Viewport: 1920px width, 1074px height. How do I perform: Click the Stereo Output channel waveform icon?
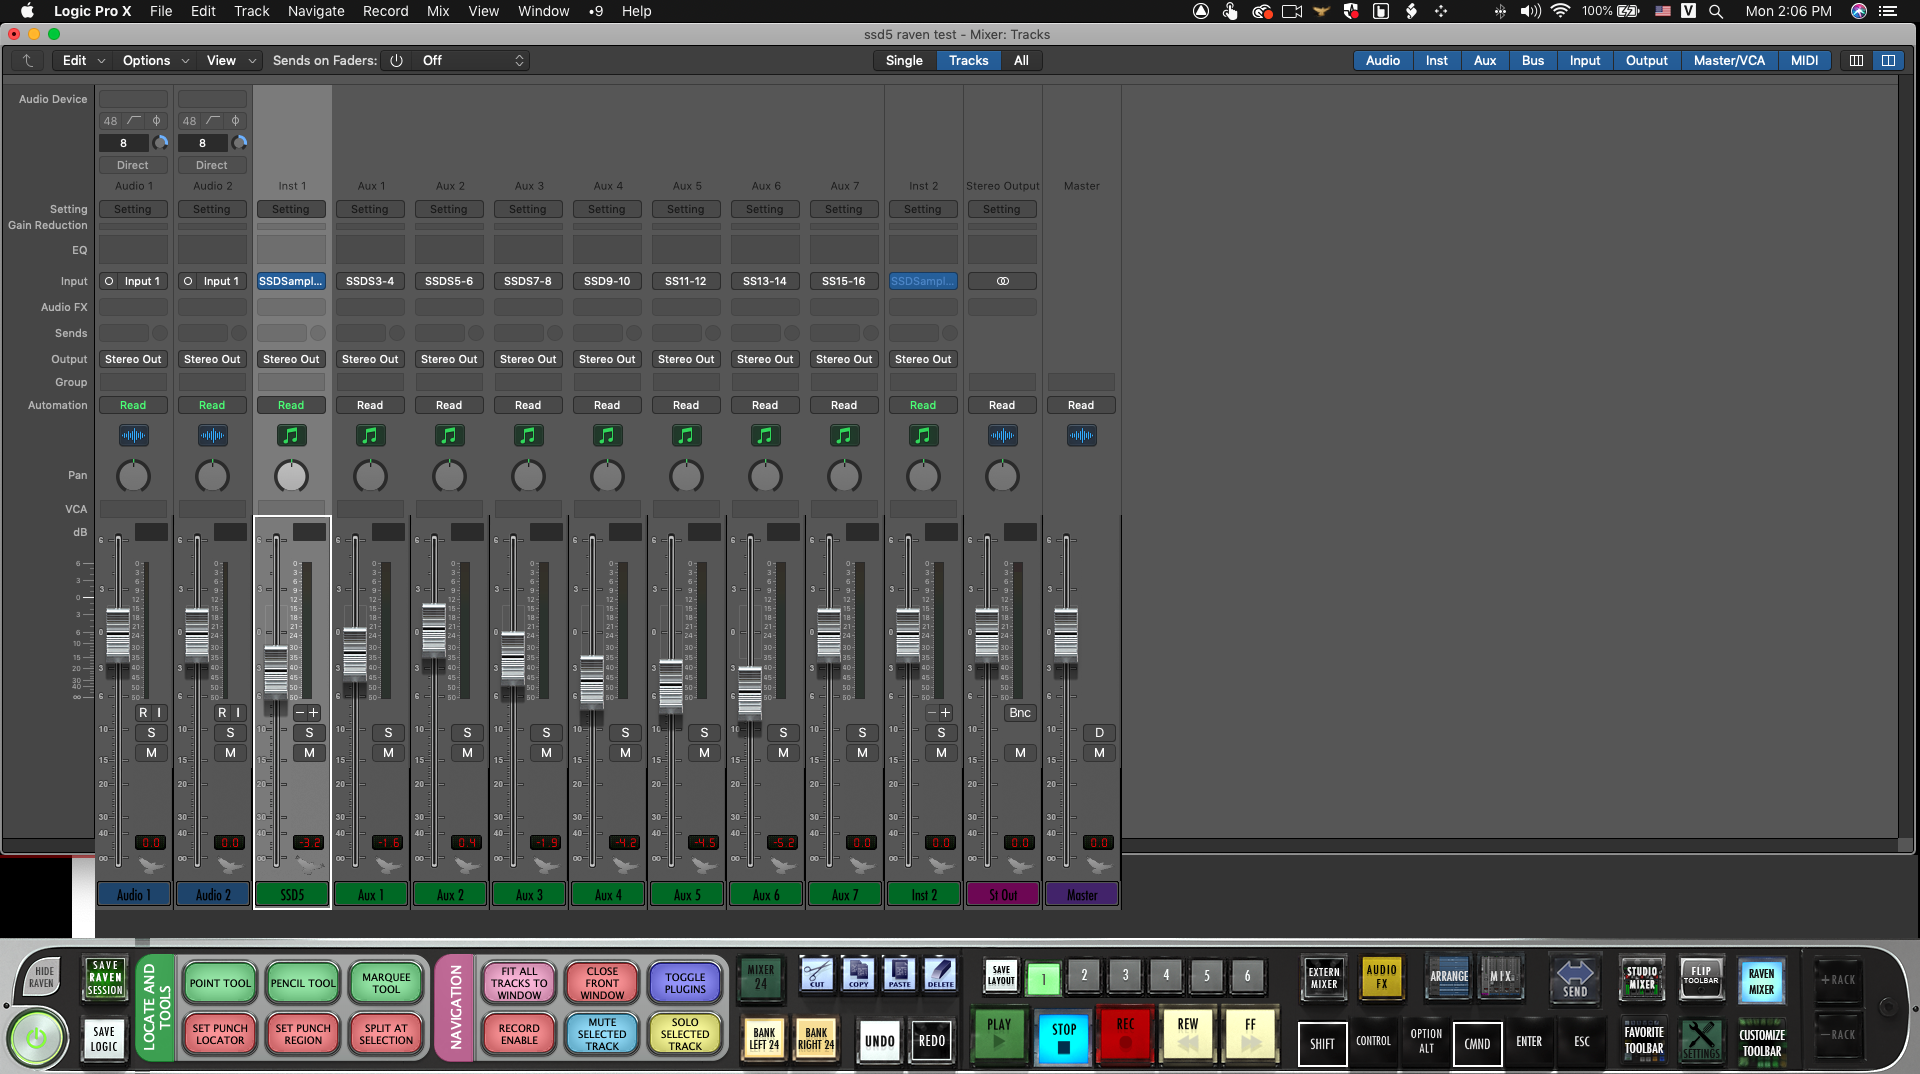coord(1002,435)
